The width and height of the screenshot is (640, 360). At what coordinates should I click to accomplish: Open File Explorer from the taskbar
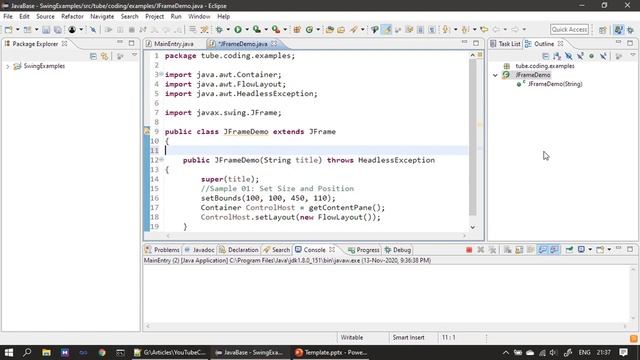pyautogui.click(x=46, y=352)
